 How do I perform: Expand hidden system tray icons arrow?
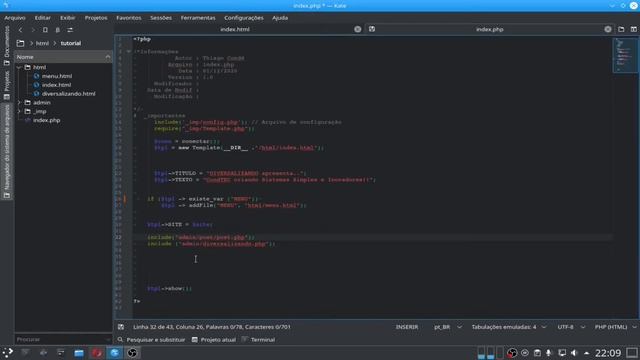[587, 353]
